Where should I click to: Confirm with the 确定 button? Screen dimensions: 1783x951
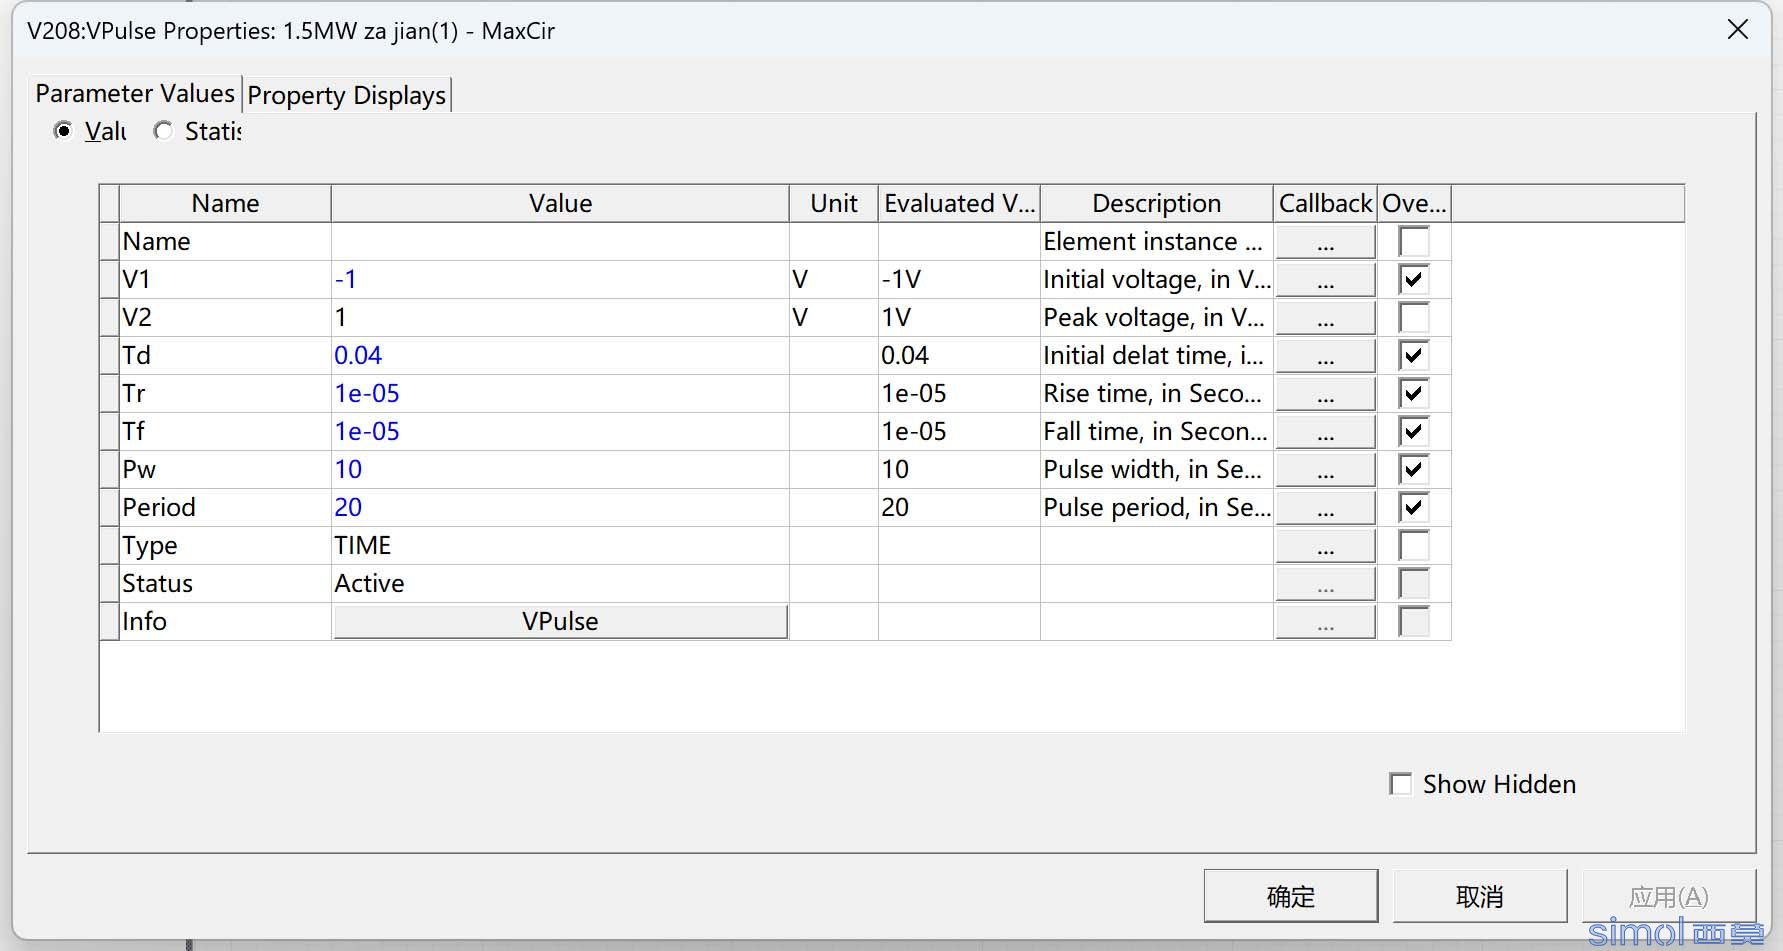tap(1291, 896)
